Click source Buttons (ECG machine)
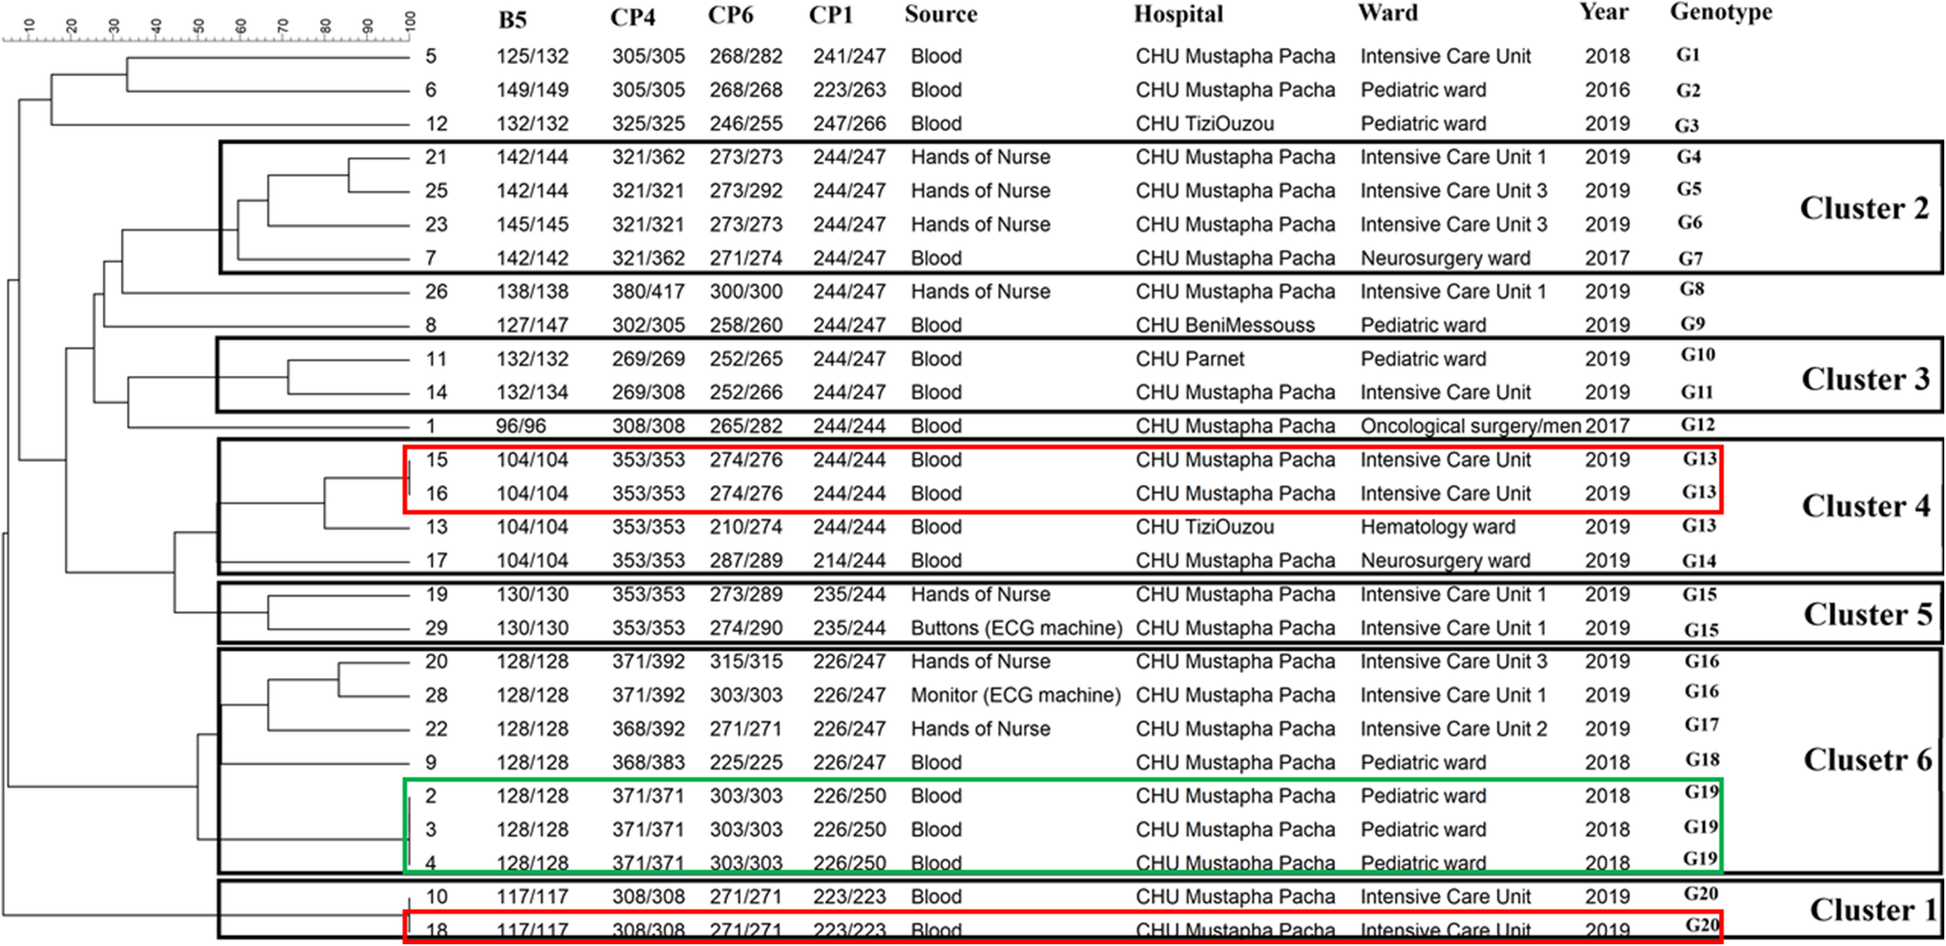This screenshot has width=1946, height=946. click(1016, 629)
